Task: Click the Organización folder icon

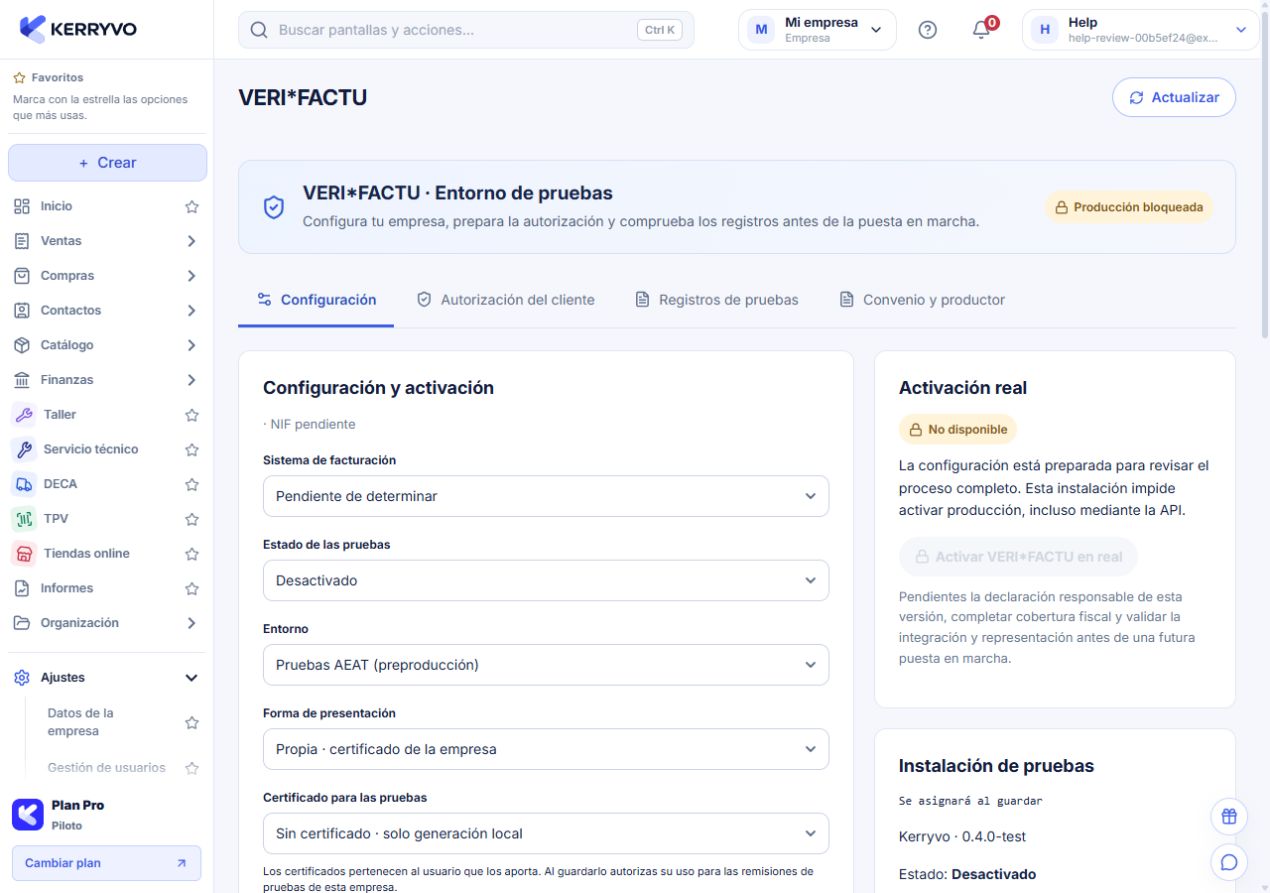Action: pos(22,623)
